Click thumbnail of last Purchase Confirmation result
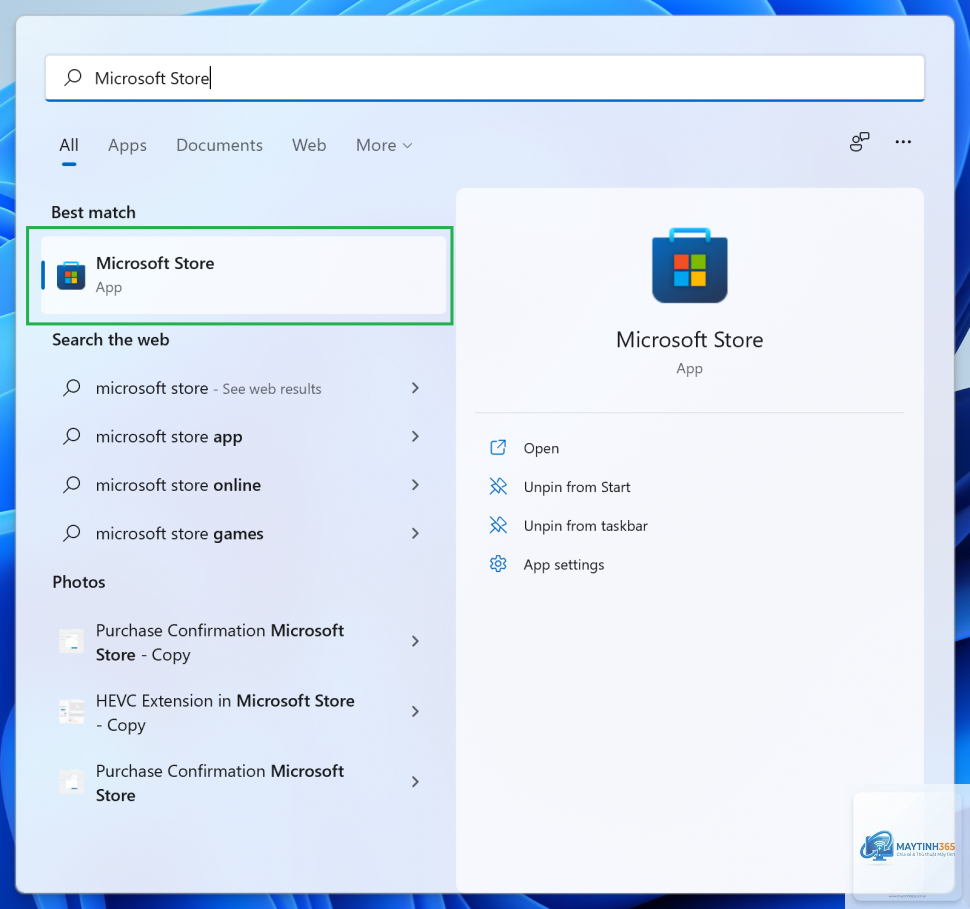Screen dimensions: 970x909 [x=71, y=782]
